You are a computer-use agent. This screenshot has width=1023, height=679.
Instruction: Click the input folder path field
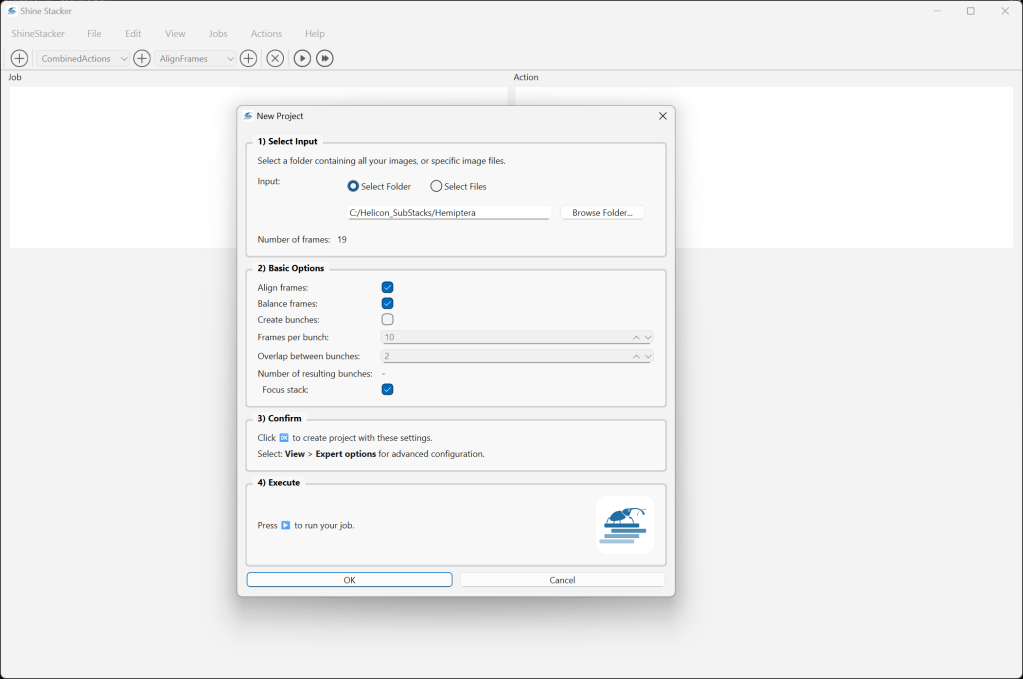click(448, 213)
